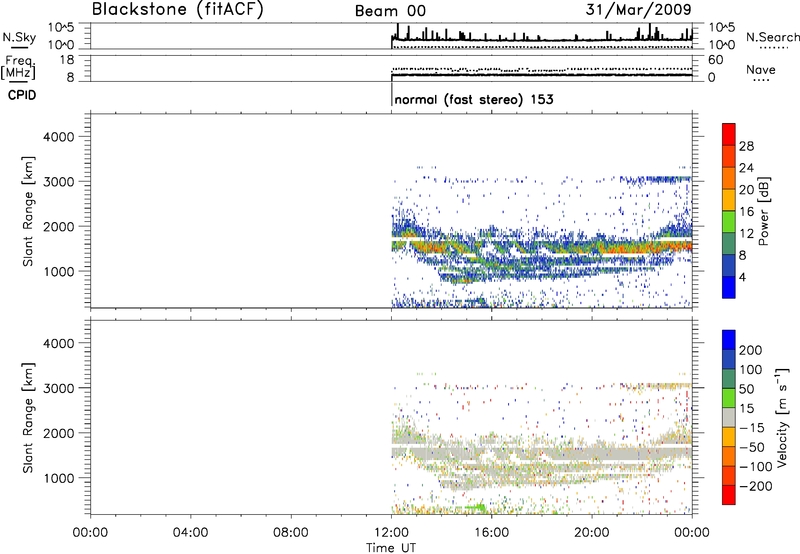Image resolution: width=800 pixels, height=554 pixels.
Task: Pick the bright blue top segment of the Velocity colorbar
Action: pyautogui.click(x=729, y=340)
